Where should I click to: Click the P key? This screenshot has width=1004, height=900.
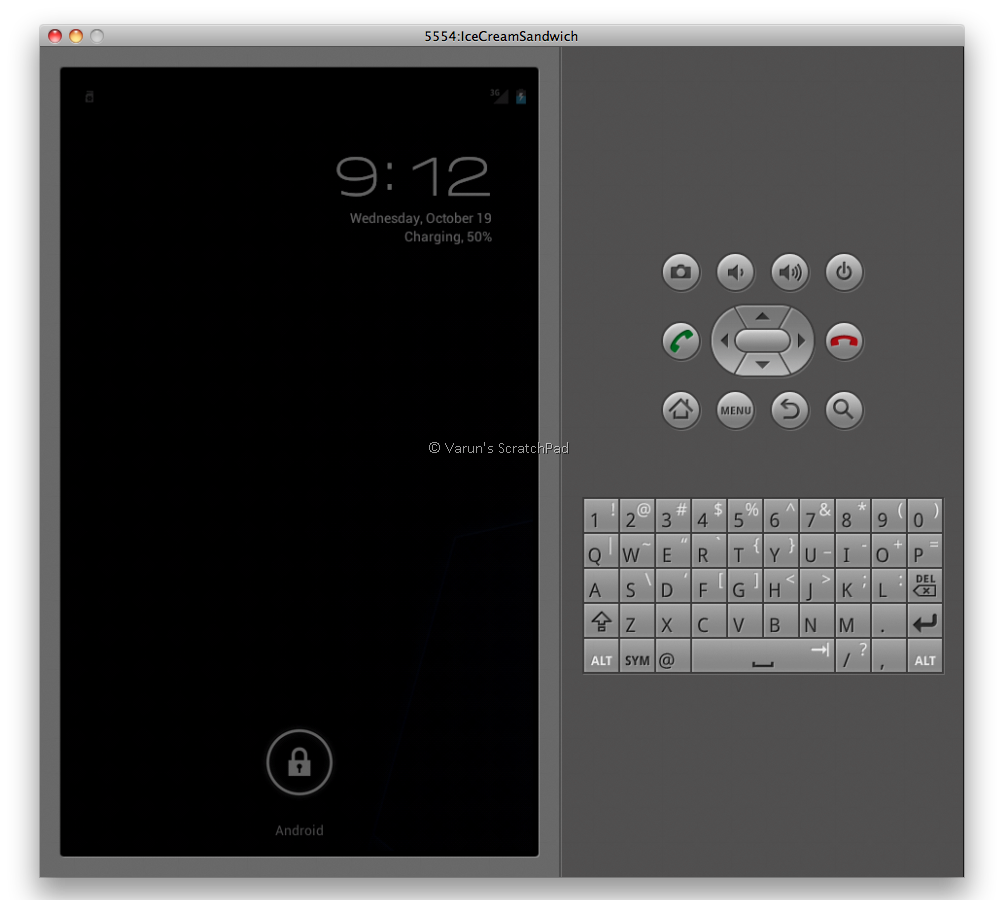[925, 551]
